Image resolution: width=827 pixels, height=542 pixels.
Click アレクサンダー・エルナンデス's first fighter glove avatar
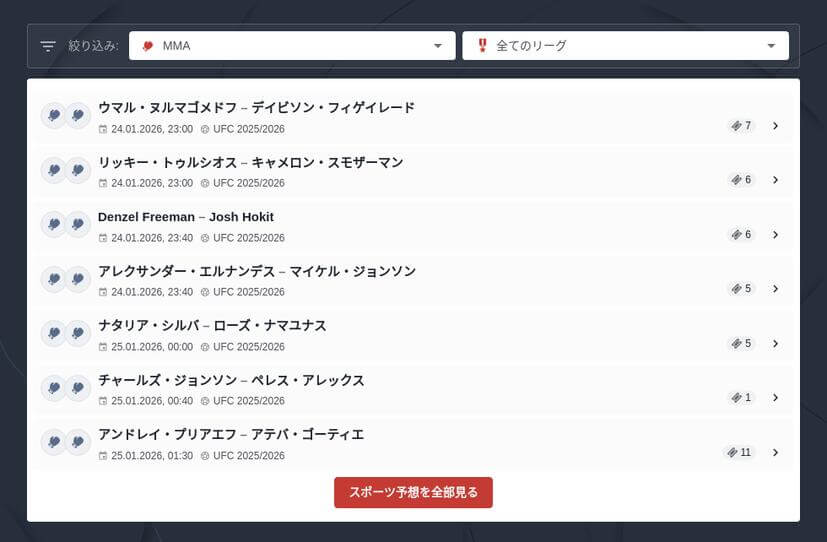click(x=54, y=278)
